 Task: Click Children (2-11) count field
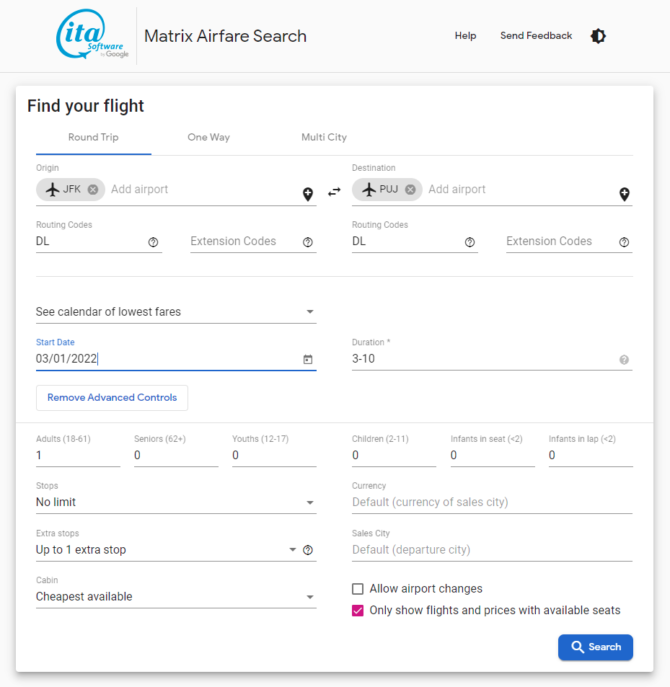tap(394, 456)
